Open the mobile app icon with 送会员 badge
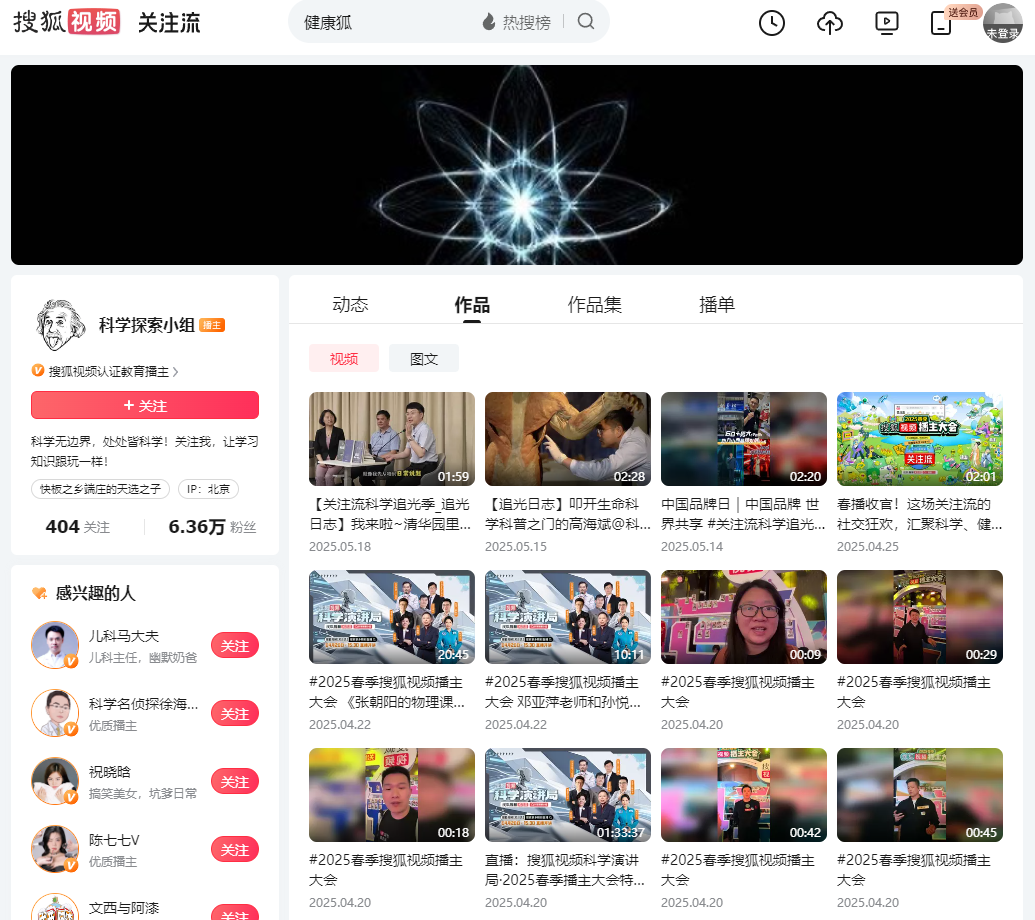1035x920 pixels. click(941, 23)
